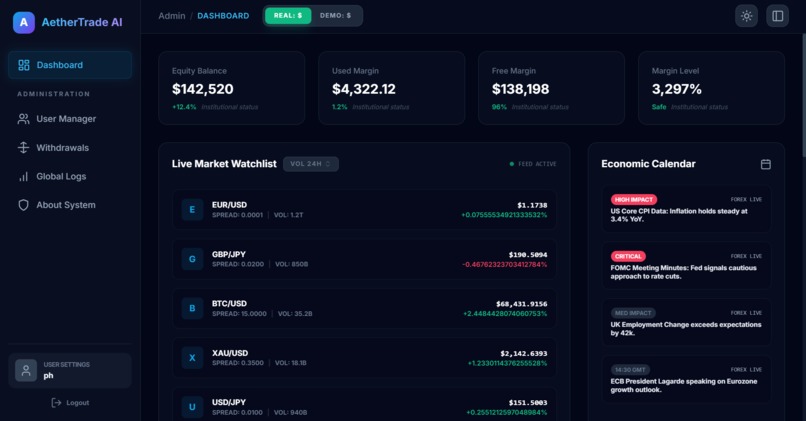Open USER SETTINGS profile for ph
806x421 pixels.
70,370
